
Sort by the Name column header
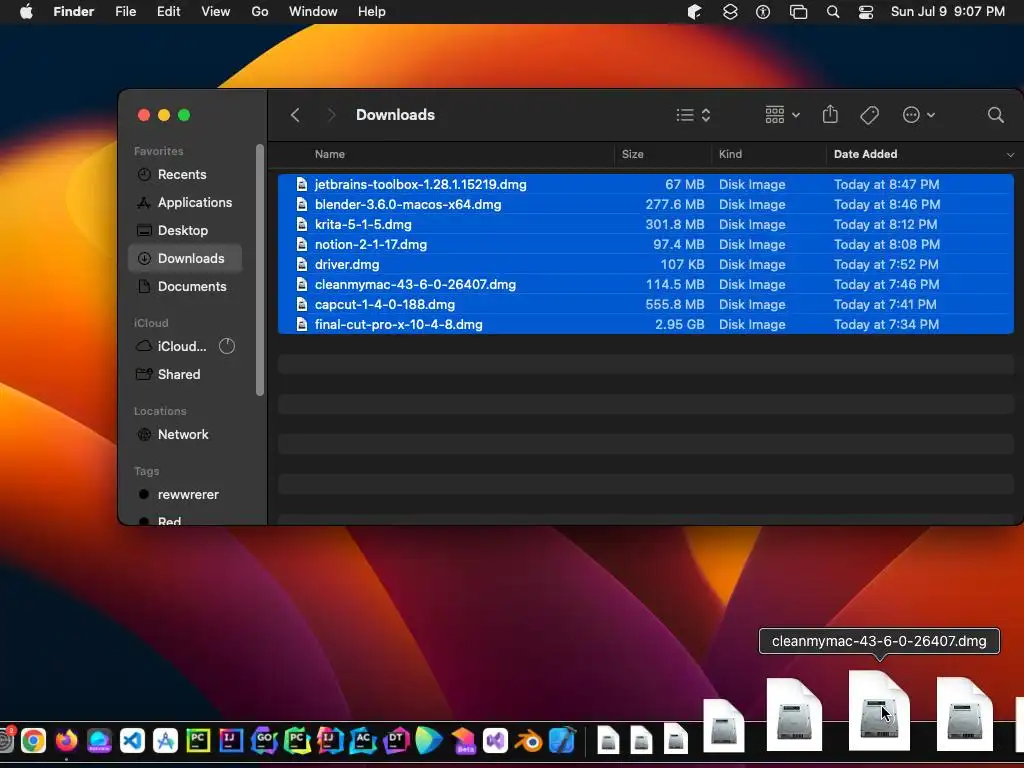point(330,154)
